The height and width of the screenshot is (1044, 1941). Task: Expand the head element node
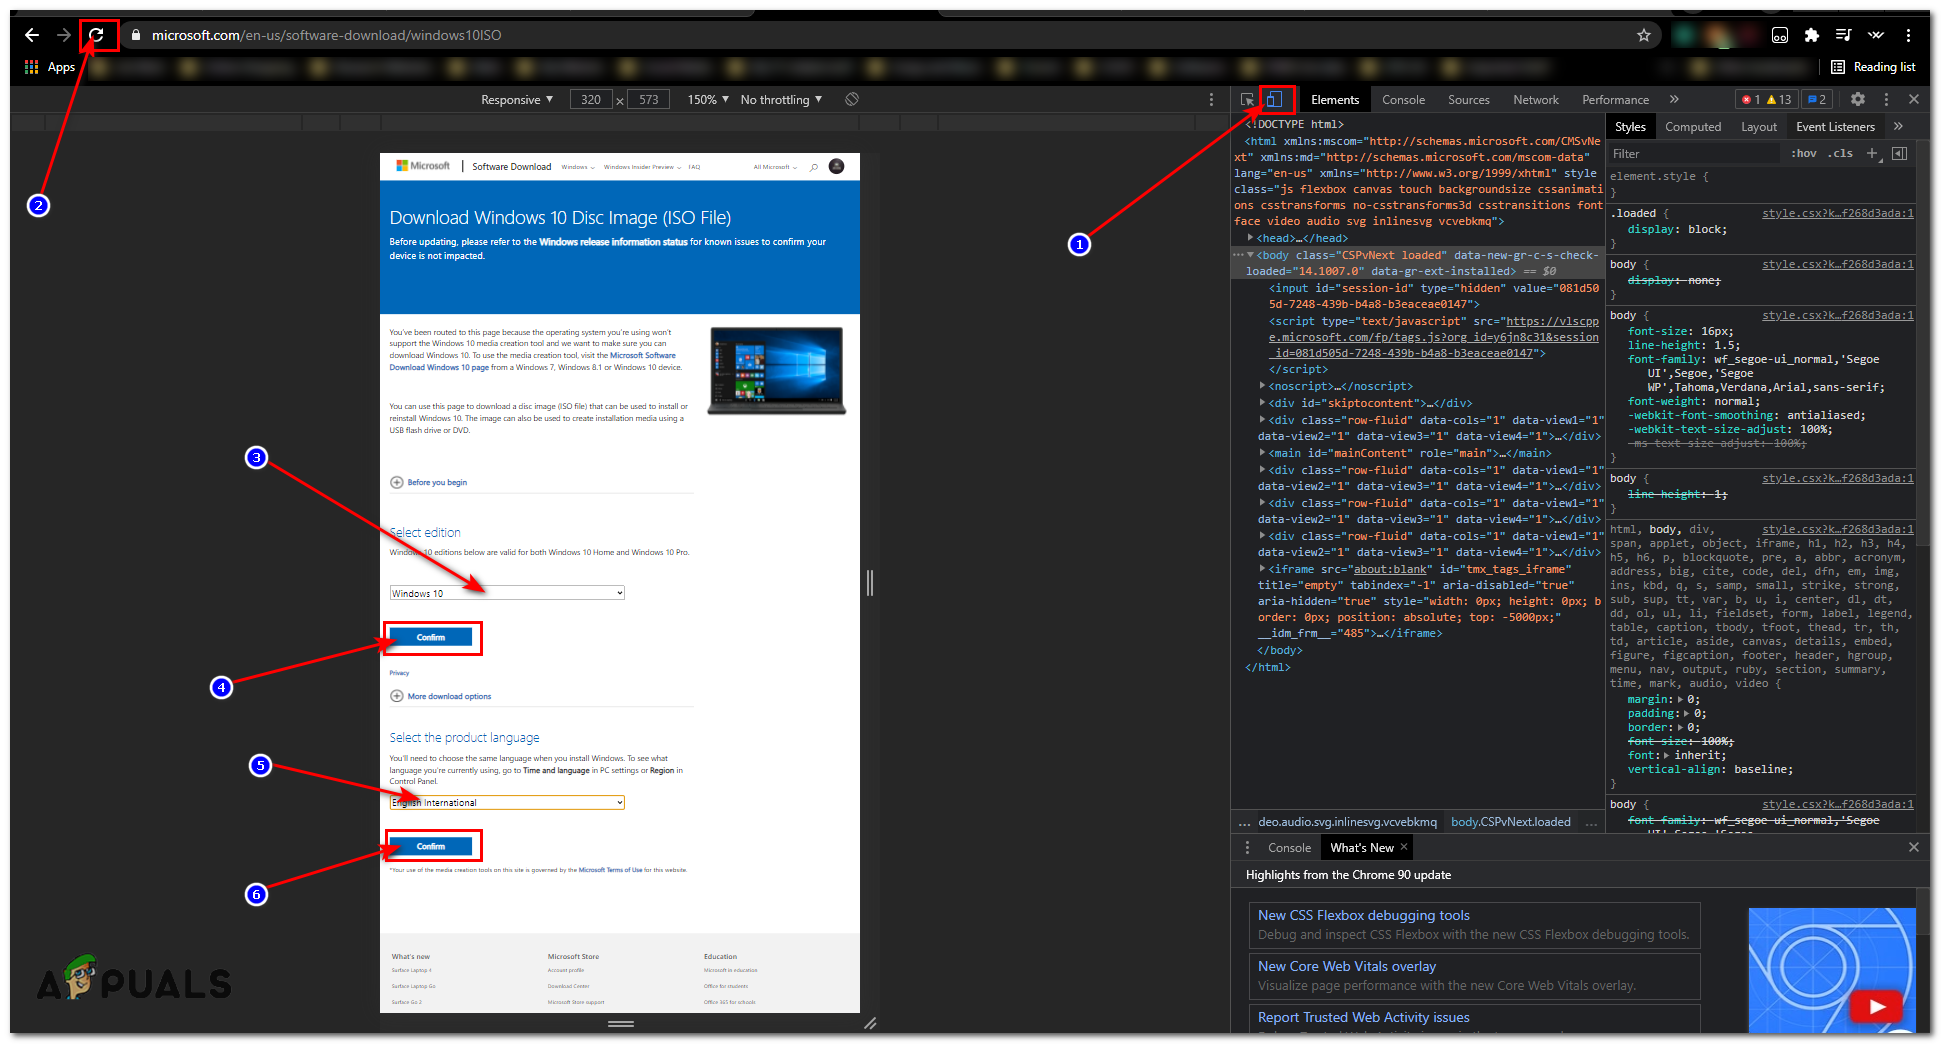click(x=1251, y=238)
